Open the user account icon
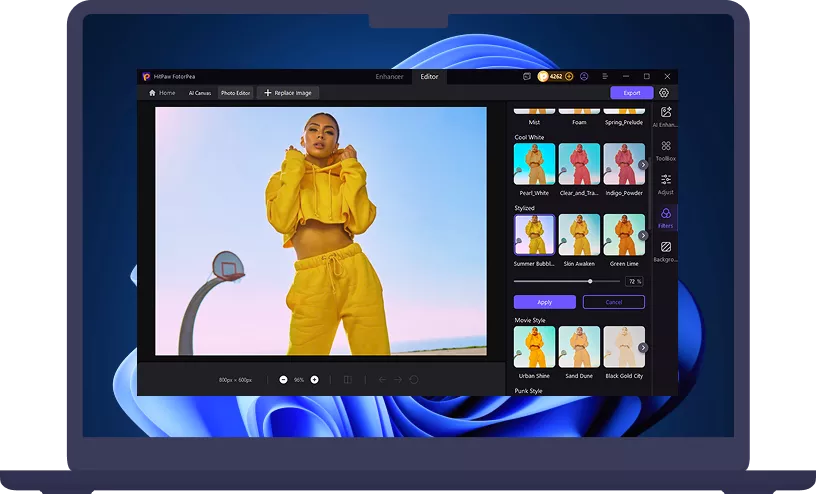Image resolution: width=816 pixels, height=494 pixels. coord(584,76)
